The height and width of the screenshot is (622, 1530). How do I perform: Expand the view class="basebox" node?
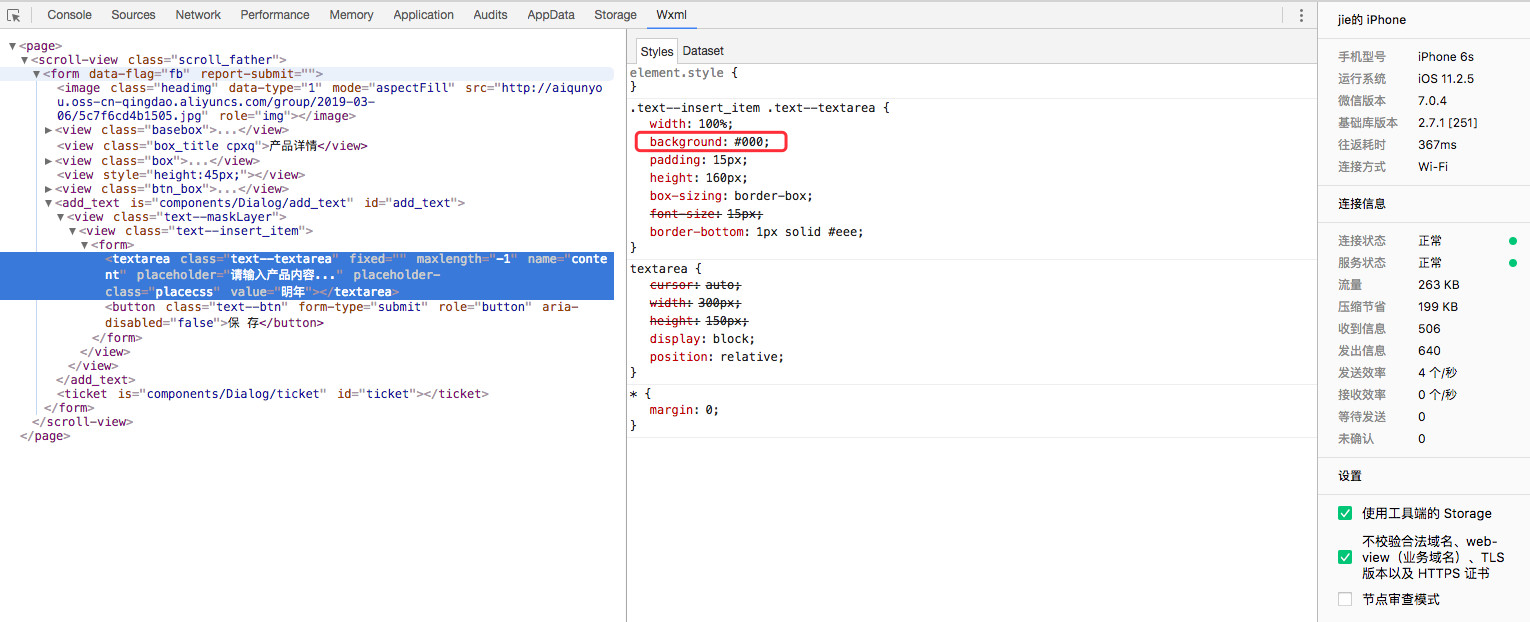click(x=49, y=130)
